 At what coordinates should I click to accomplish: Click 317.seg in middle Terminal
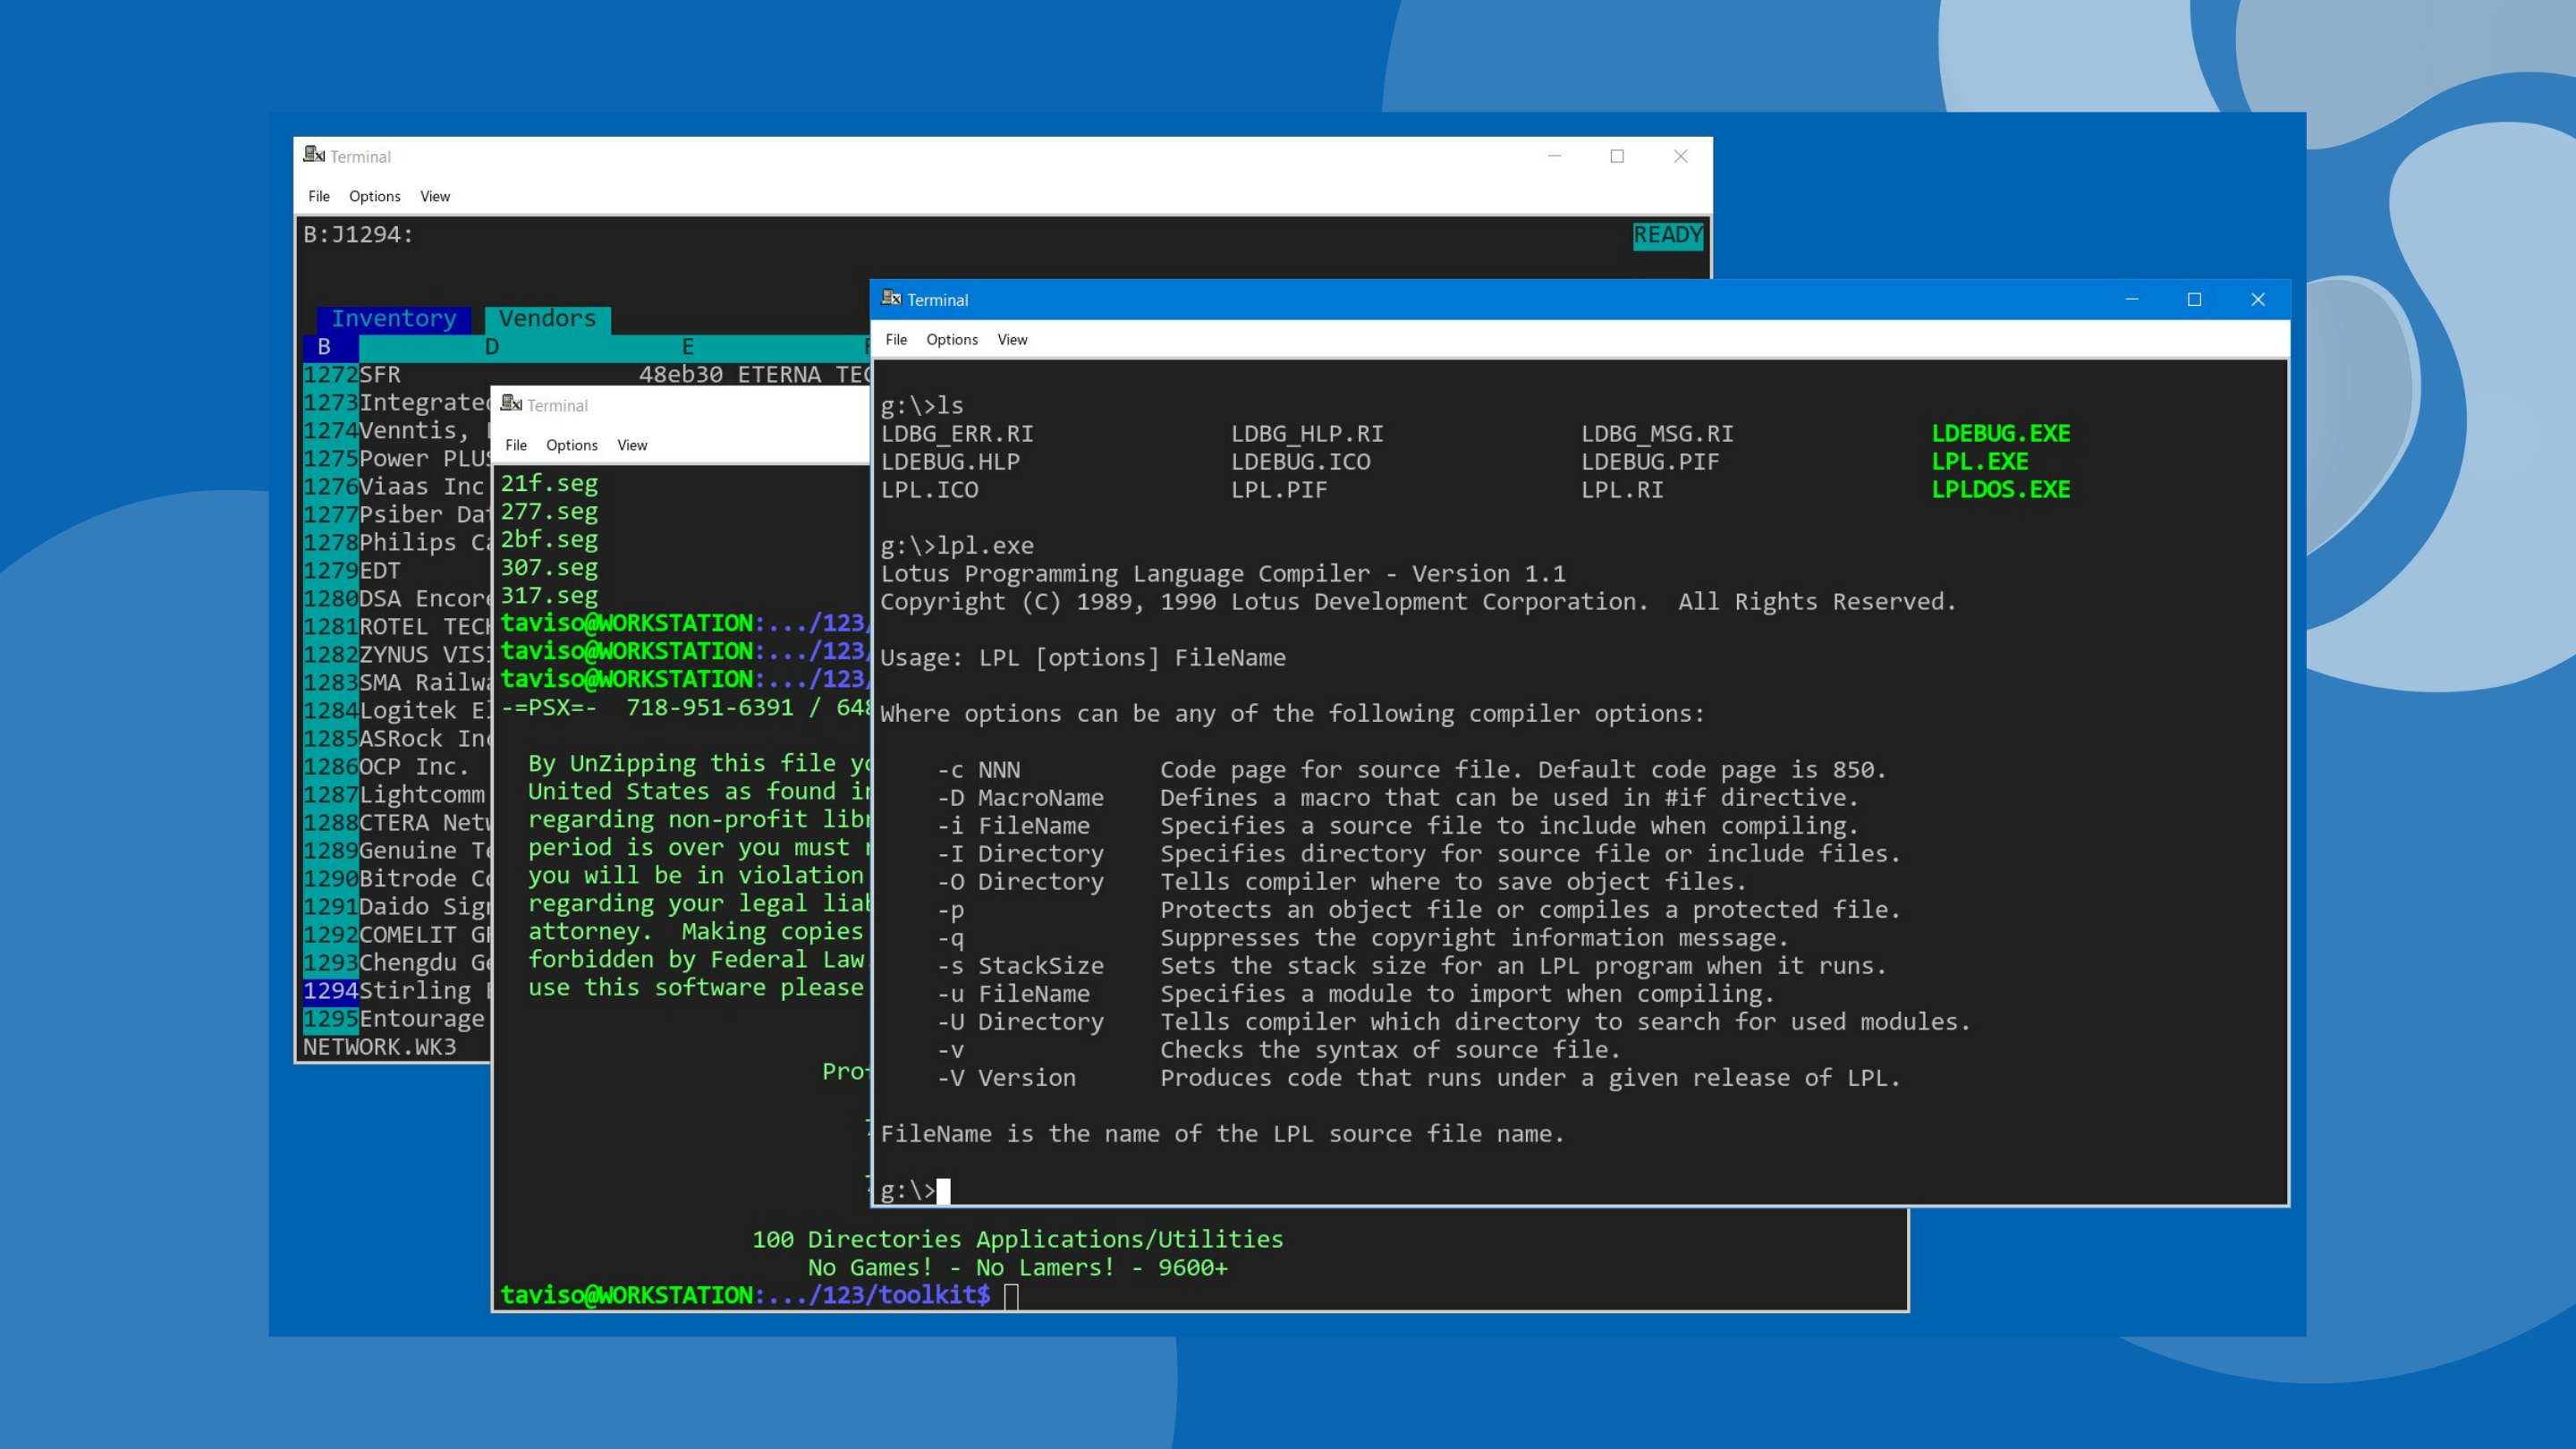point(549,595)
